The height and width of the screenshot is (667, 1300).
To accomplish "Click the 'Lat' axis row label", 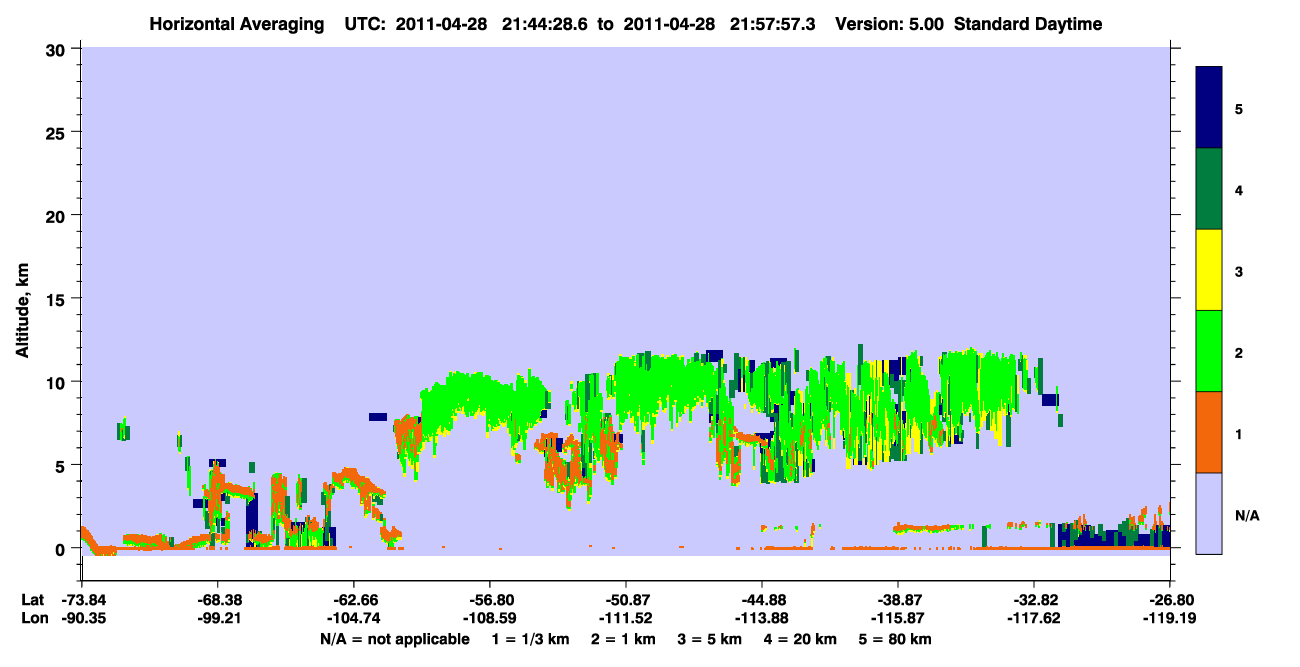I will click(32, 600).
